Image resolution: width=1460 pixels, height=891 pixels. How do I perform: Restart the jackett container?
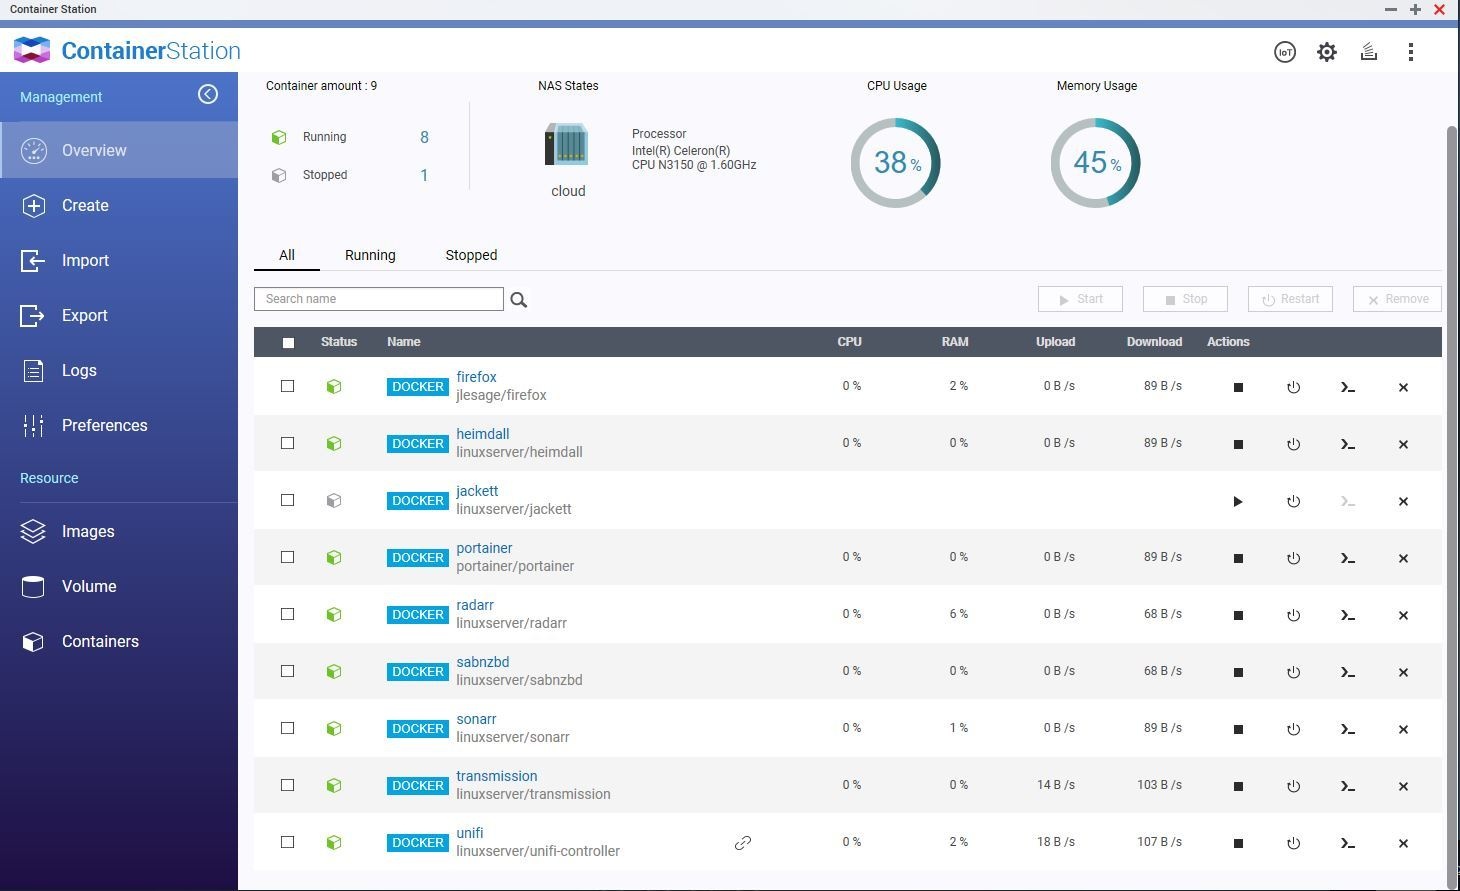click(1293, 501)
